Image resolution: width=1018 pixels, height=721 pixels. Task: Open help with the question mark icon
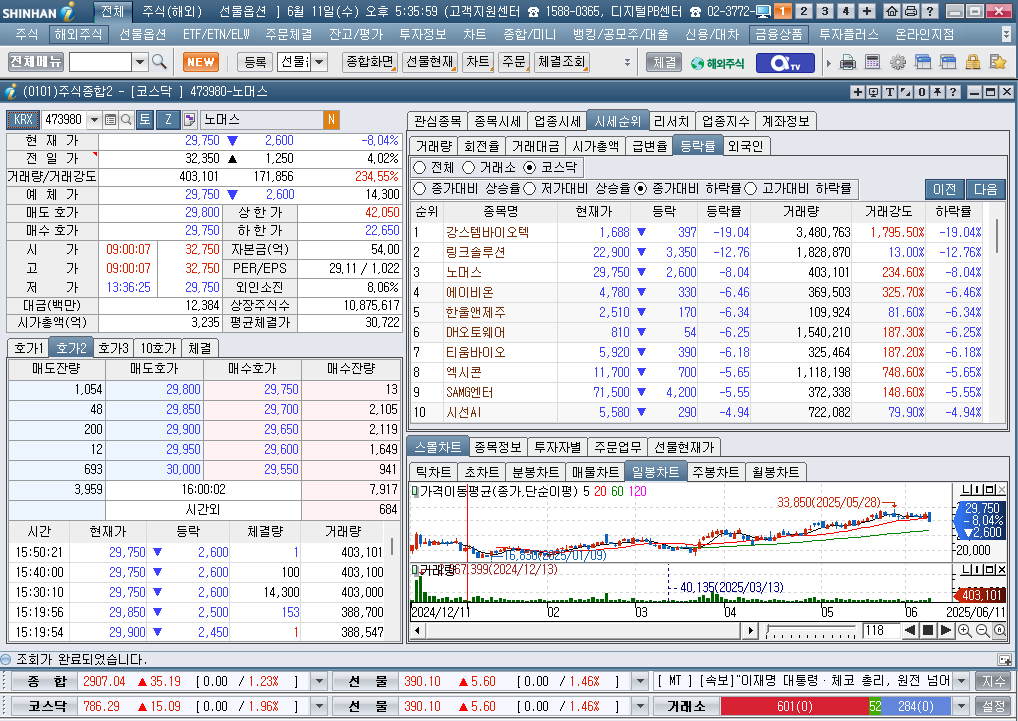click(929, 11)
